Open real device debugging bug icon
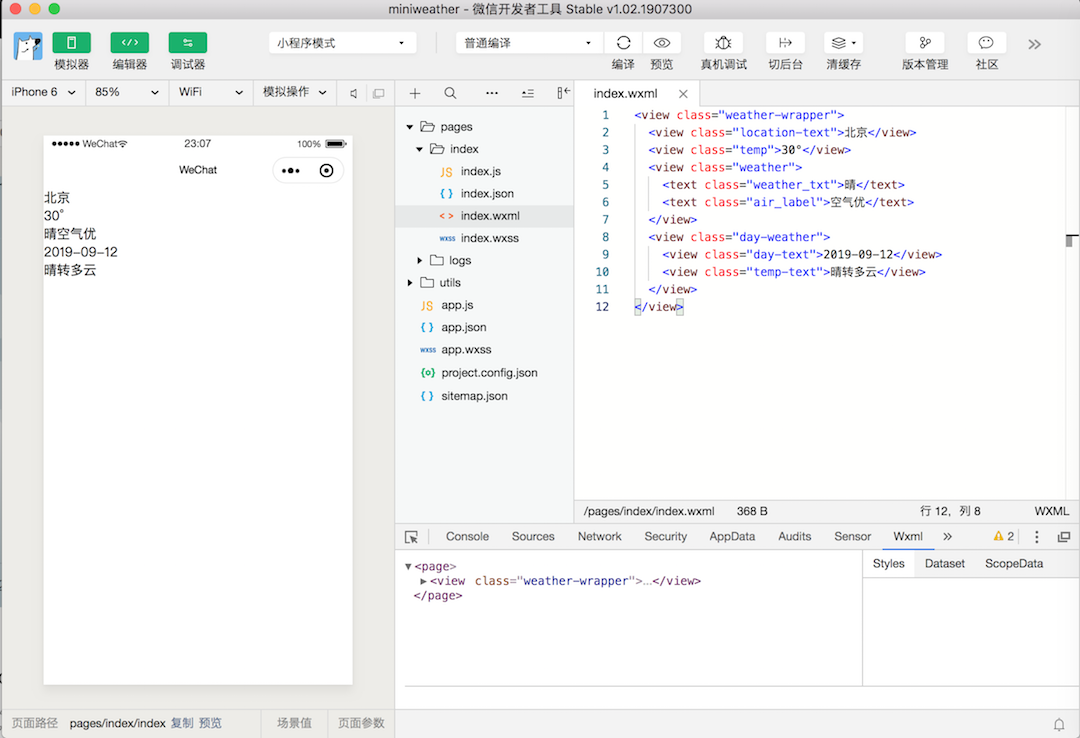The width and height of the screenshot is (1080, 738). point(723,43)
